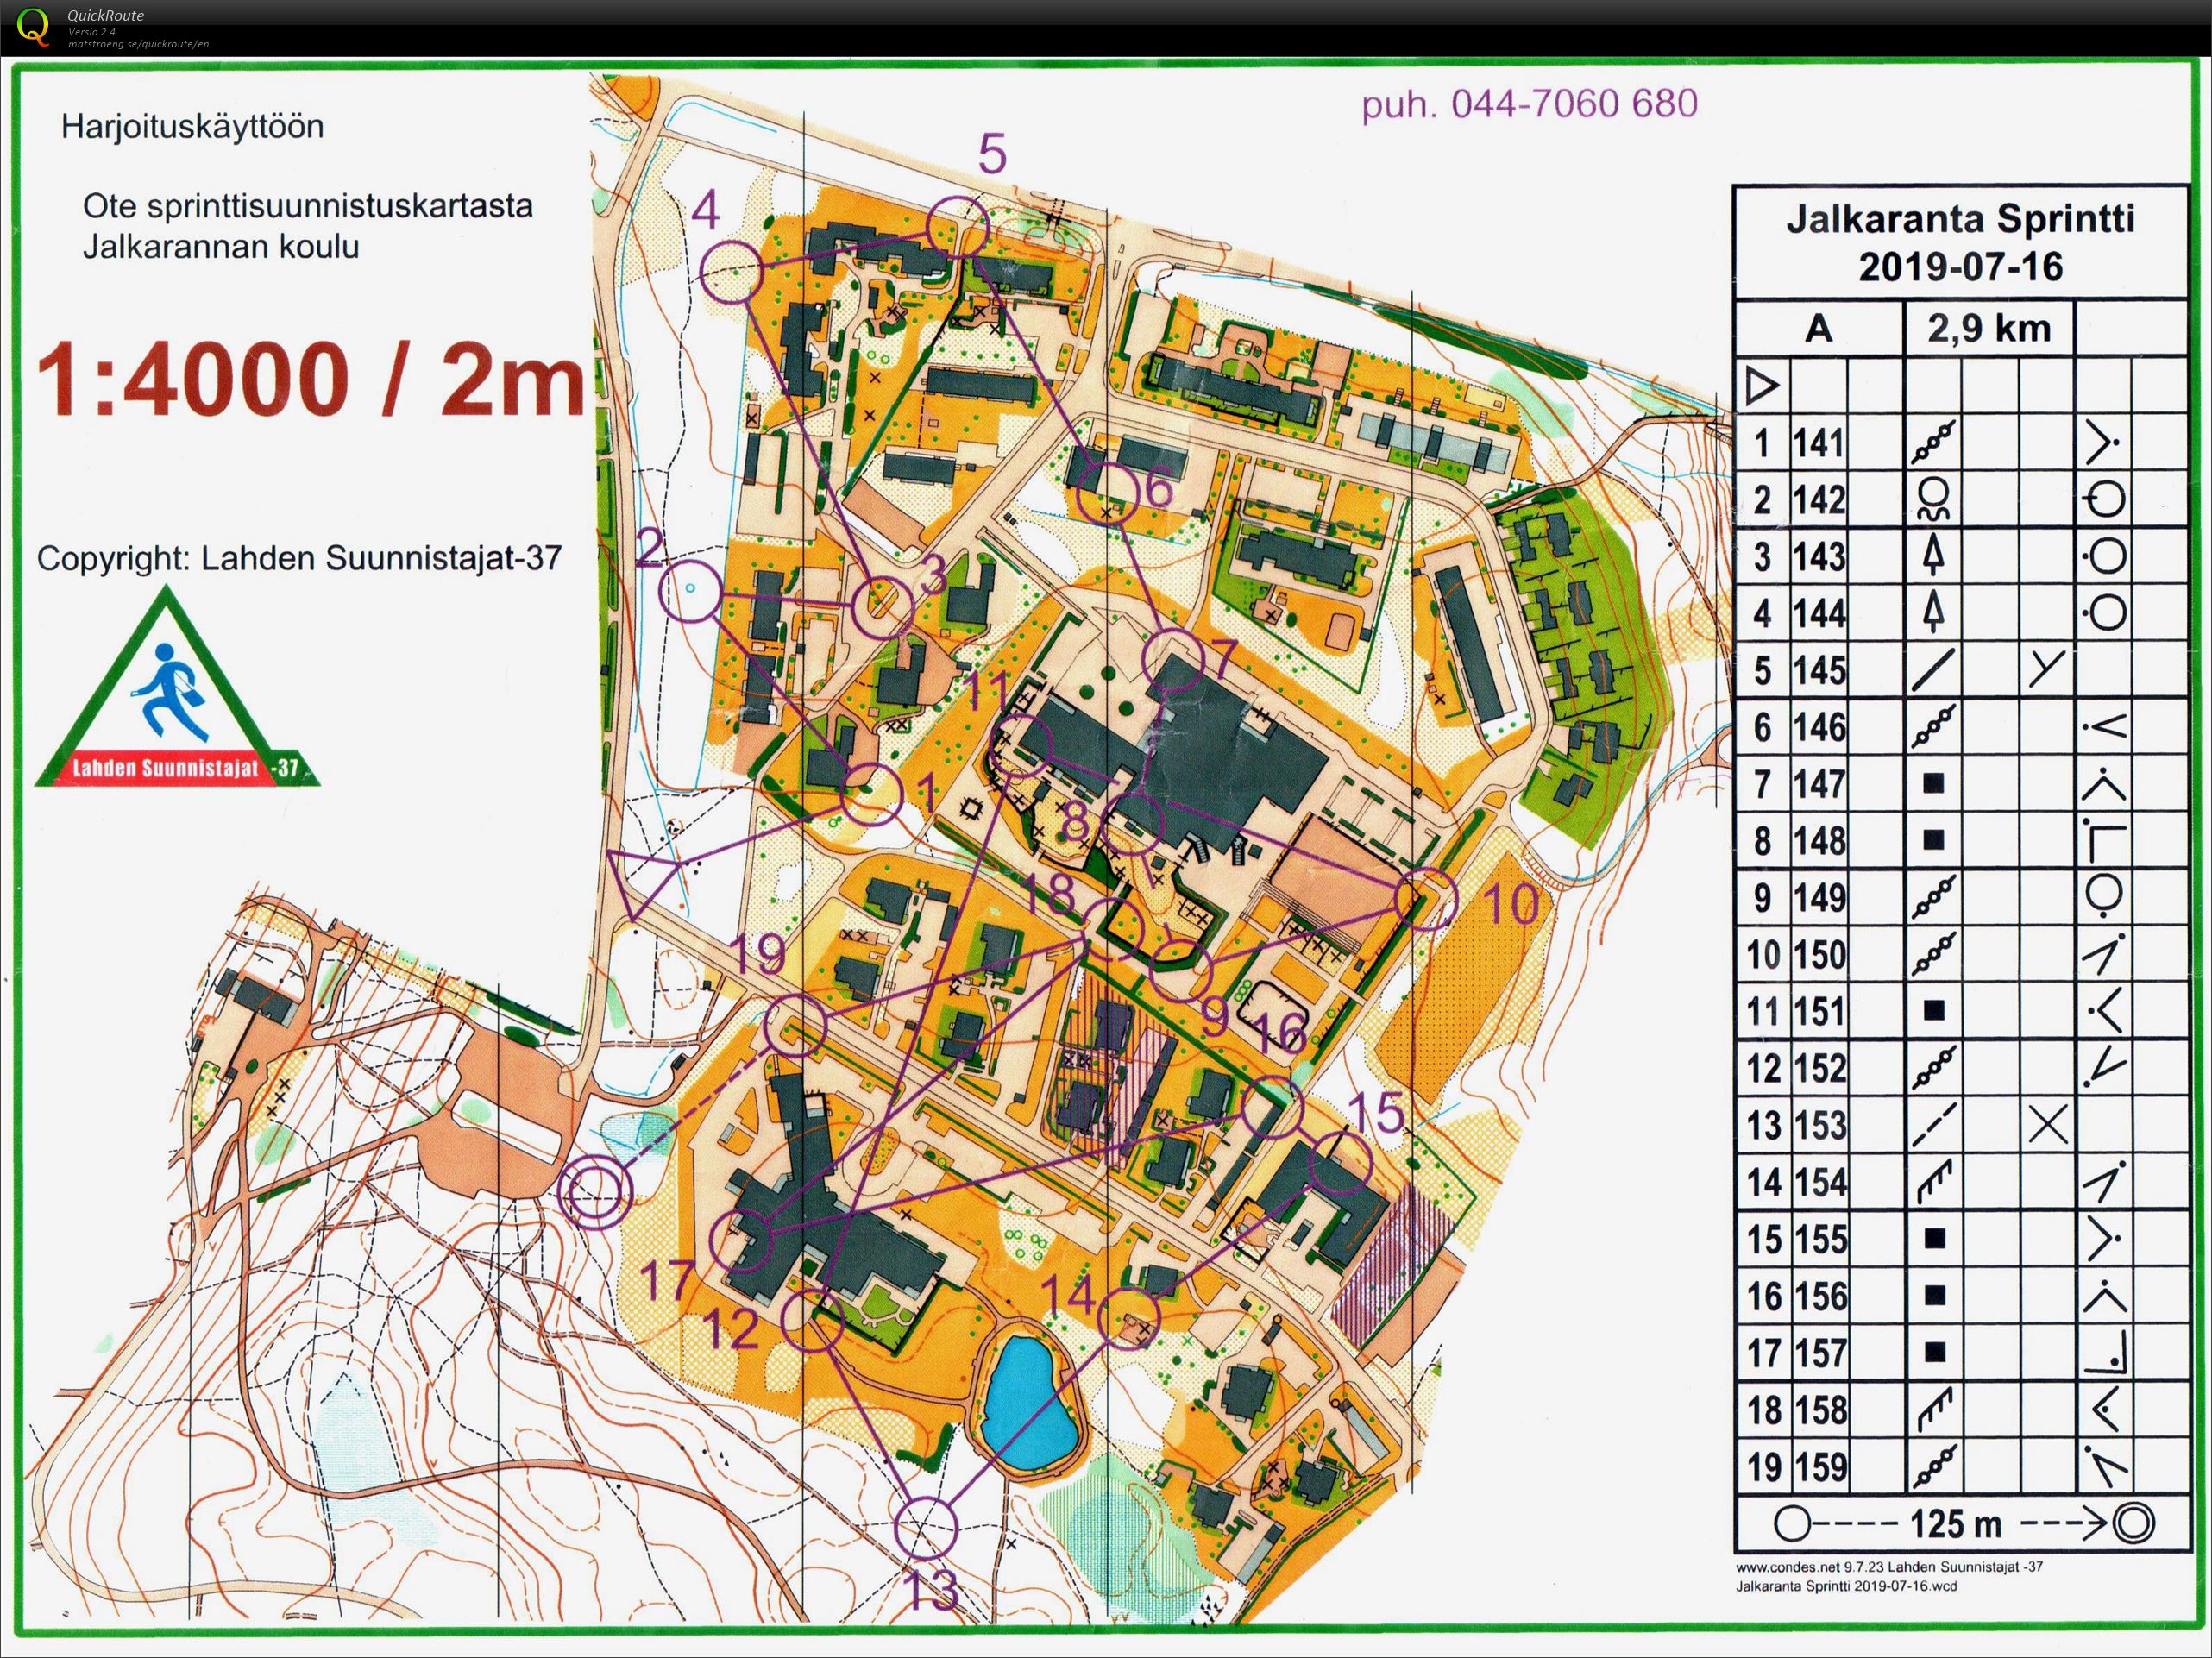Viewport: 2212px width, 1658px height.
Task: Click the building square symbol in row 16 156
Action: [1934, 1296]
